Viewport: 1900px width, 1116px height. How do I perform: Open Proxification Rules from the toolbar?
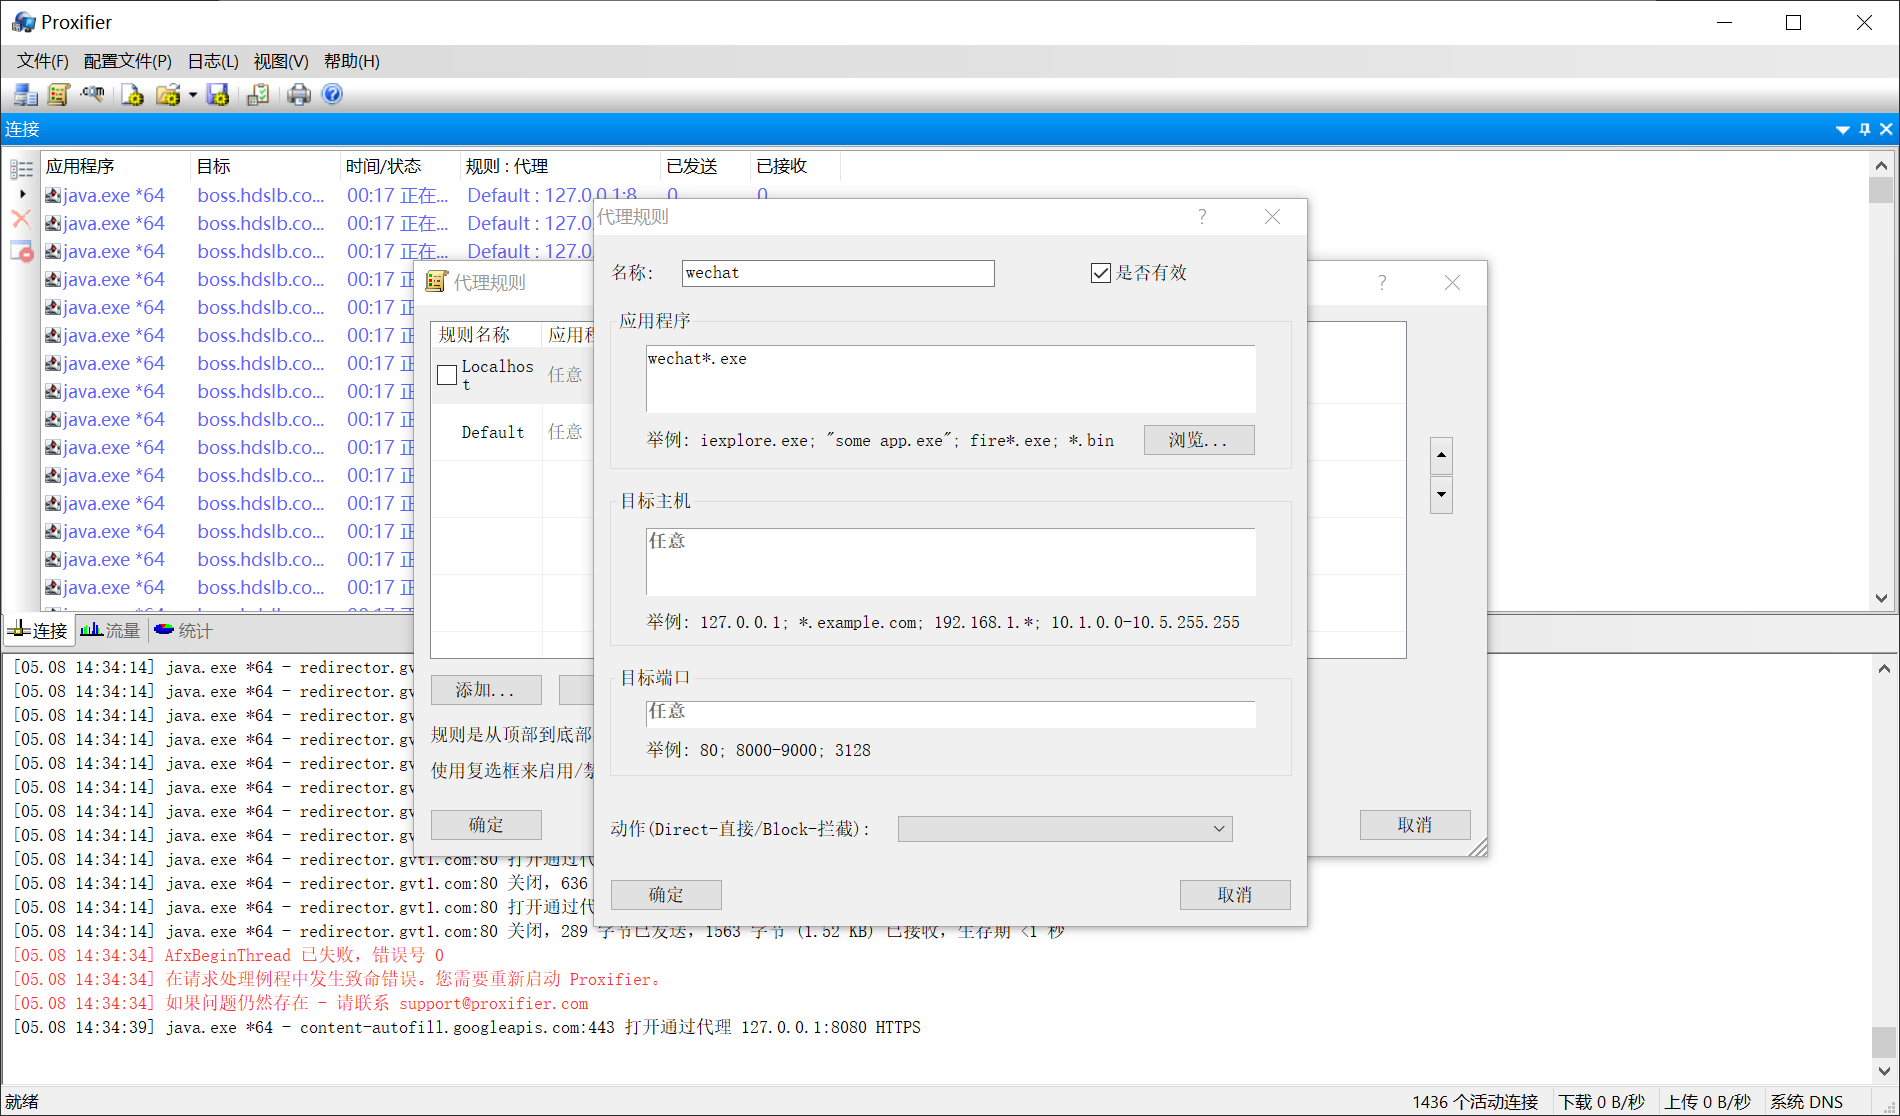coord(58,94)
